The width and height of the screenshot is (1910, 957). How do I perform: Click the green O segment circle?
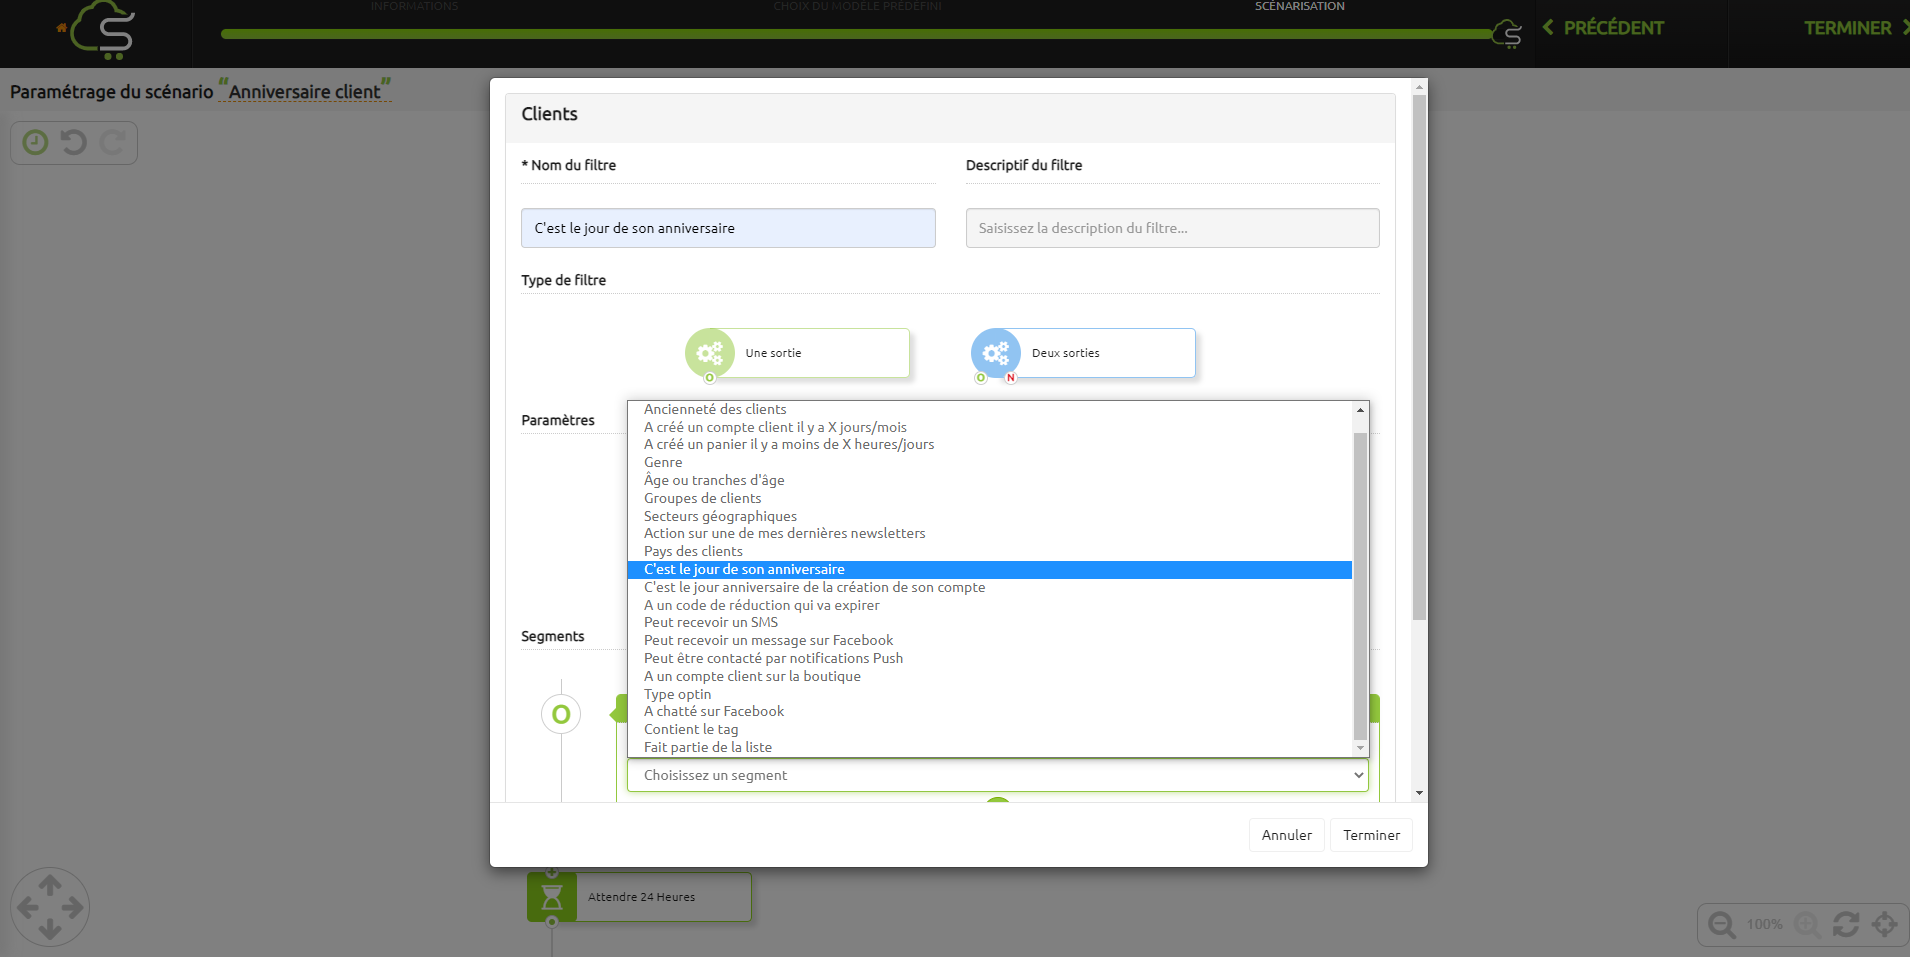tap(561, 714)
